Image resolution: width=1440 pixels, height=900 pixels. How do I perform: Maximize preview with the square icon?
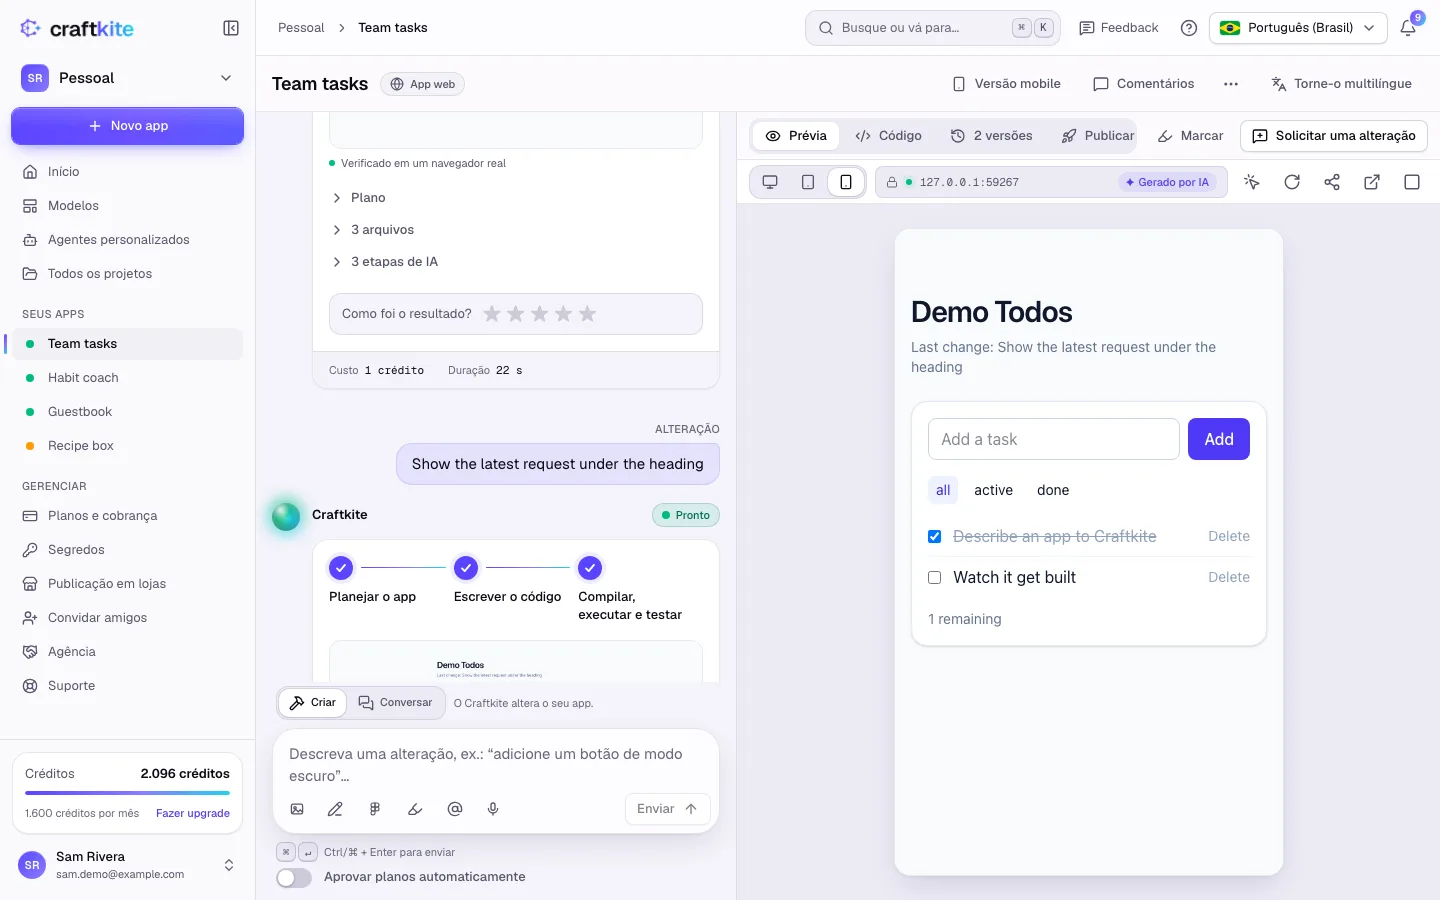(1412, 182)
